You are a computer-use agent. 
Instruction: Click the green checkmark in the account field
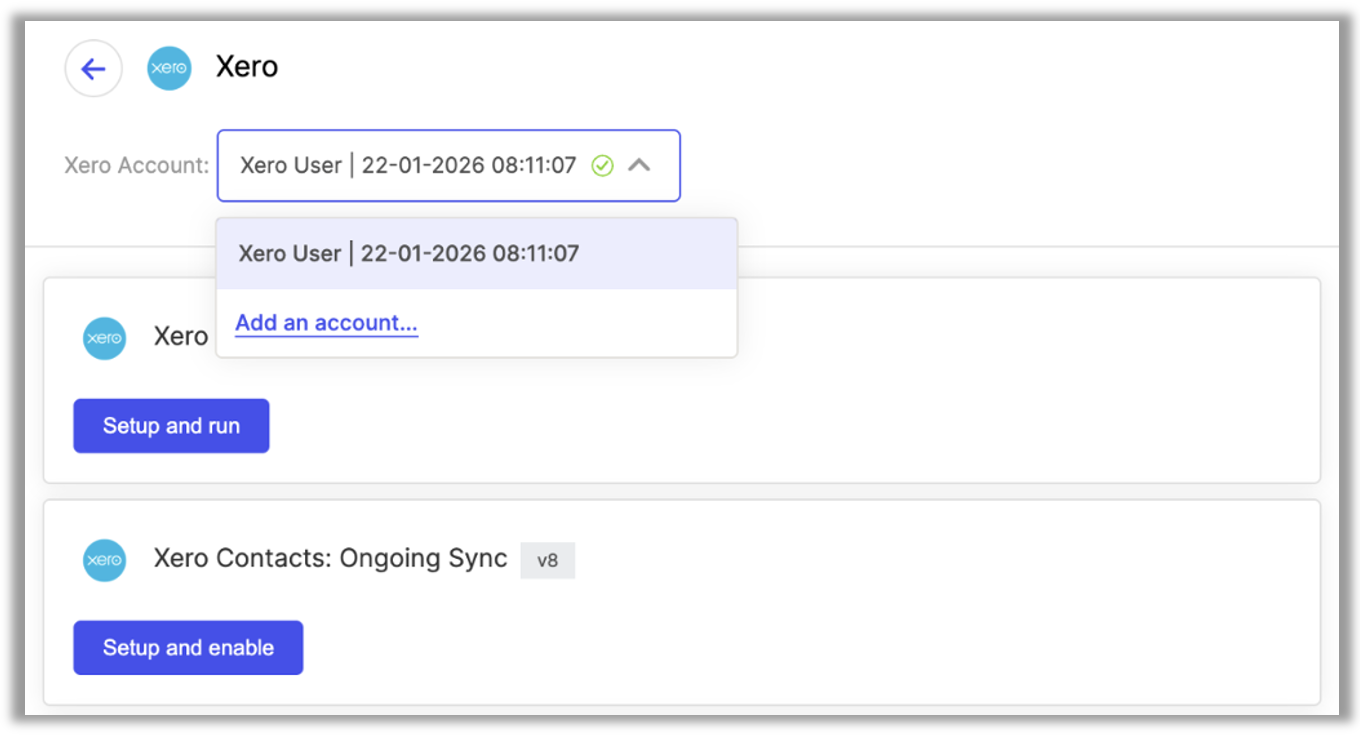pos(602,166)
